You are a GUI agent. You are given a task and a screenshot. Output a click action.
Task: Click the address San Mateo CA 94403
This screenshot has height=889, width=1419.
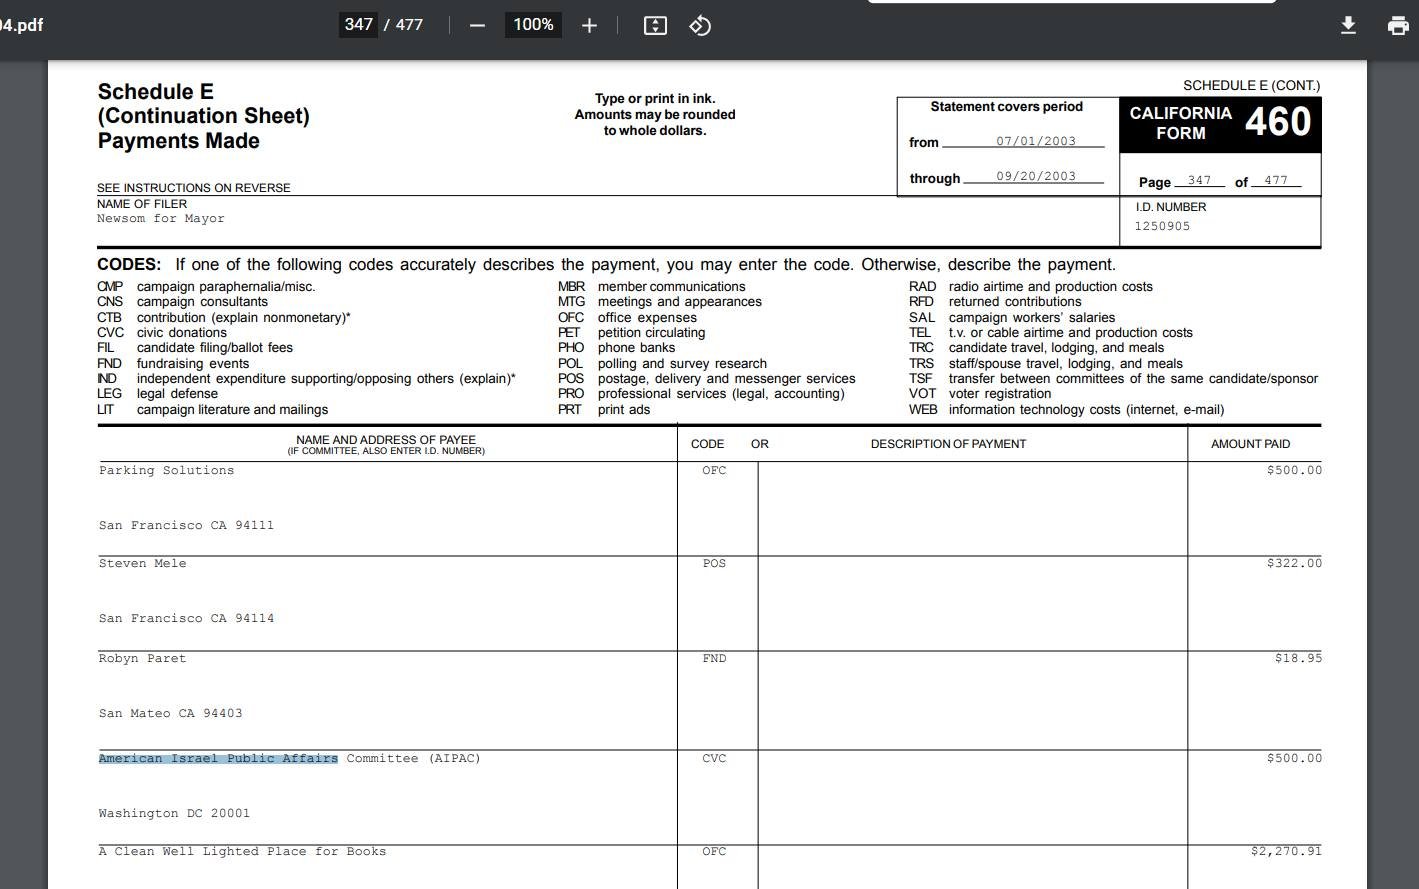click(170, 714)
